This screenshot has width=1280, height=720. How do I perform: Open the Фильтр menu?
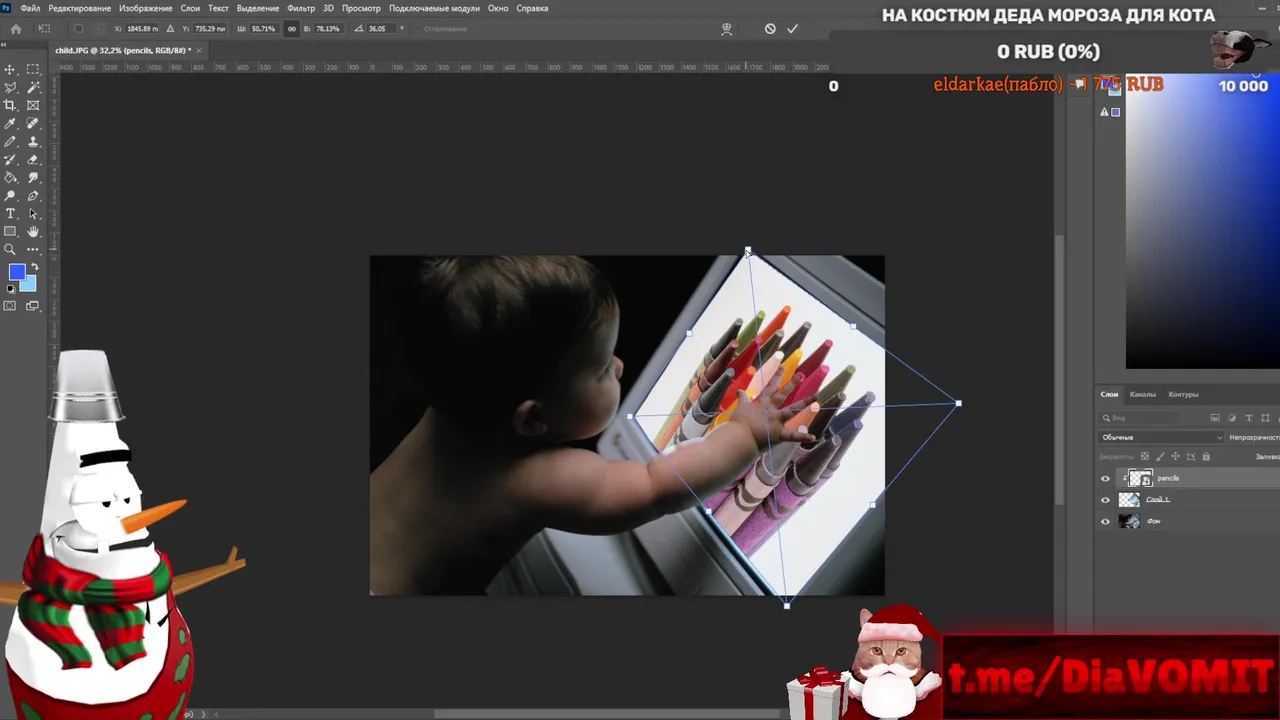300,8
